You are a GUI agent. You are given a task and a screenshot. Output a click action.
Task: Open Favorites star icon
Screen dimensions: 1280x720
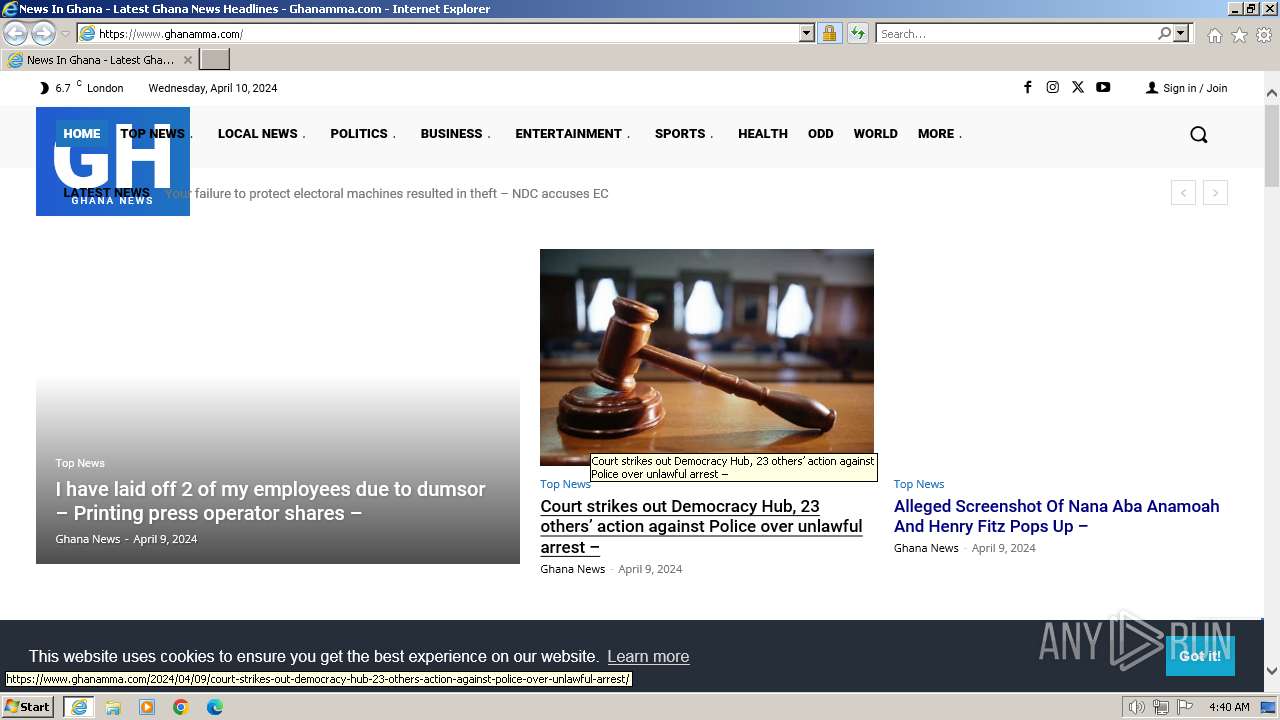click(x=1239, y=35)
